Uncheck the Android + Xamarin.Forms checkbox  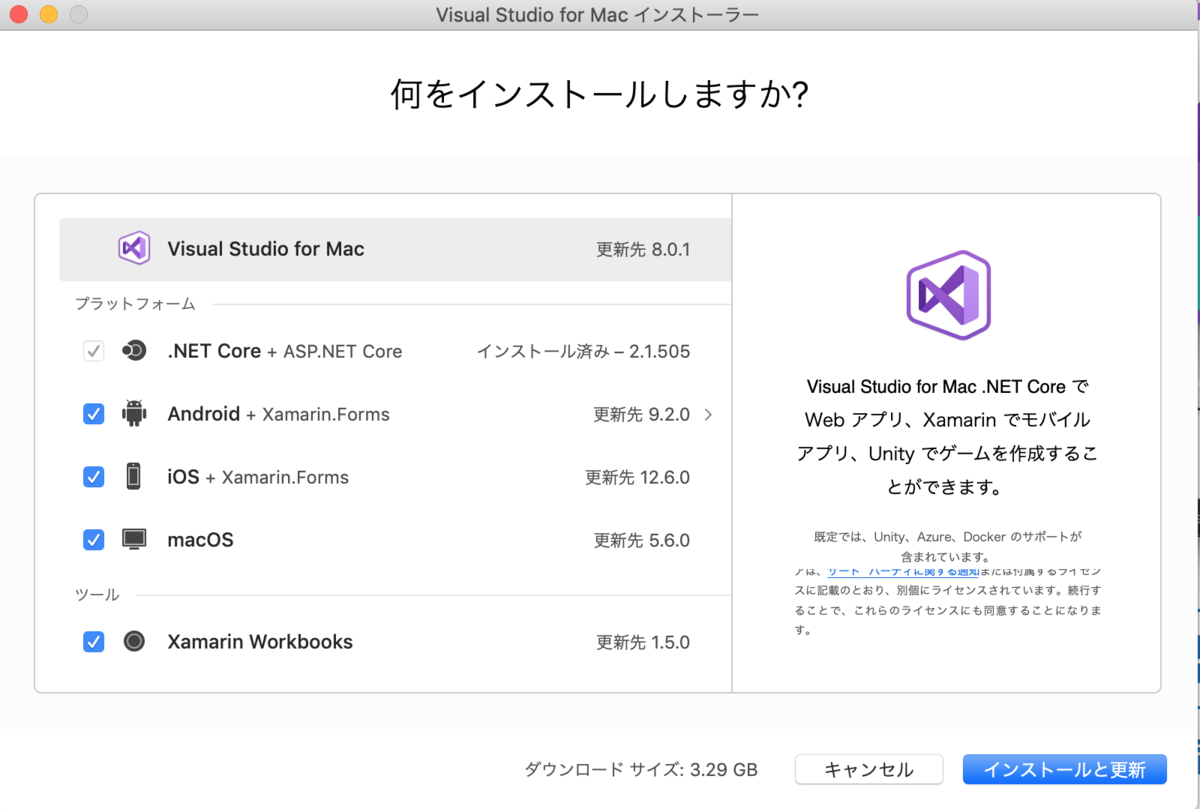pyautogui.click(x=94, y=414)
